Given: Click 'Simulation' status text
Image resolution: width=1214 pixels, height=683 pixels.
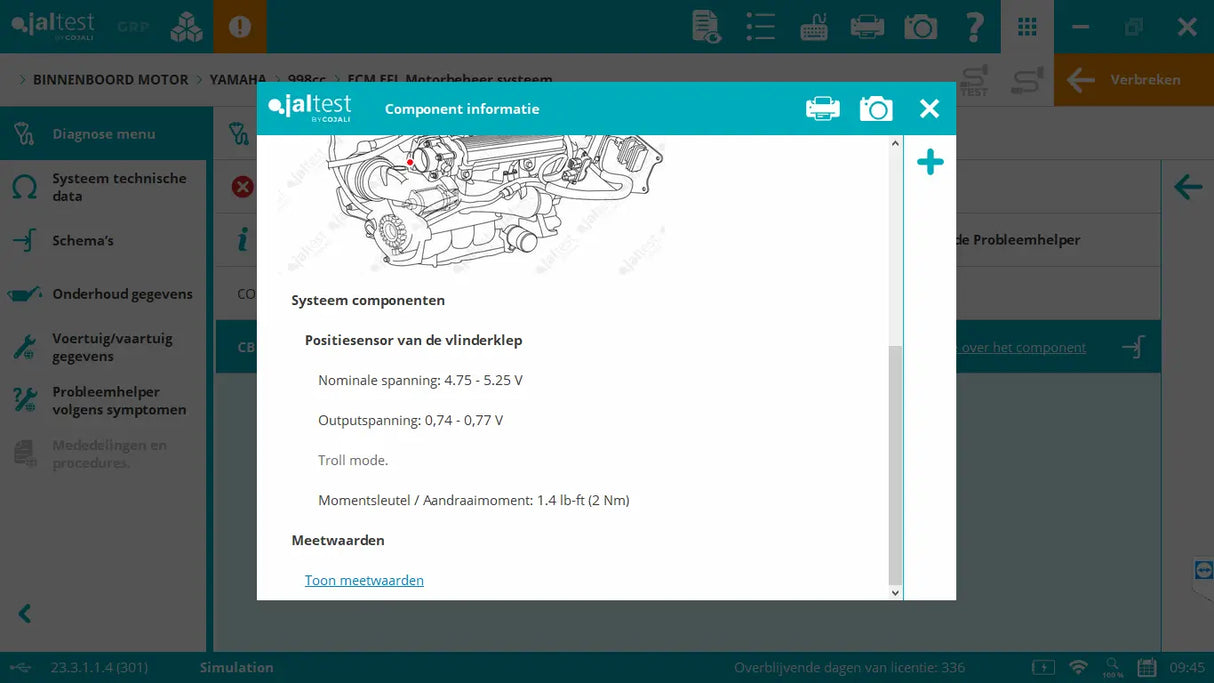Looking at the screenshot, I should 236,667.
